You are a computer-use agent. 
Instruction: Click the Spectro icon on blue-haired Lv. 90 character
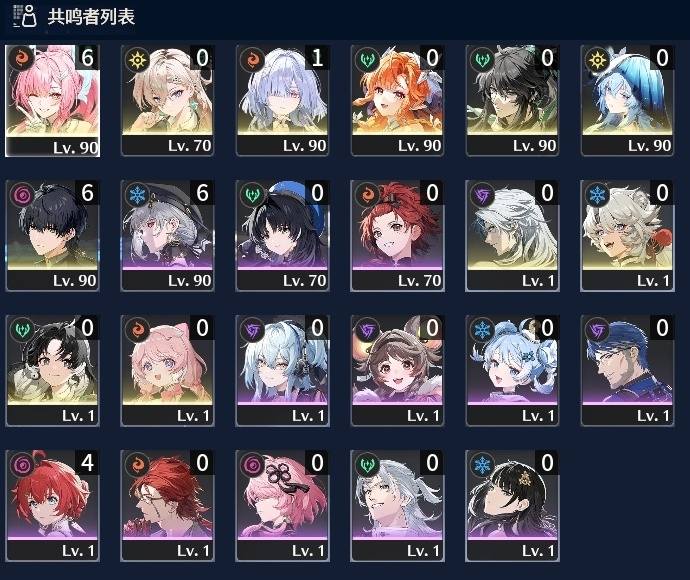(x=597, y=60)
